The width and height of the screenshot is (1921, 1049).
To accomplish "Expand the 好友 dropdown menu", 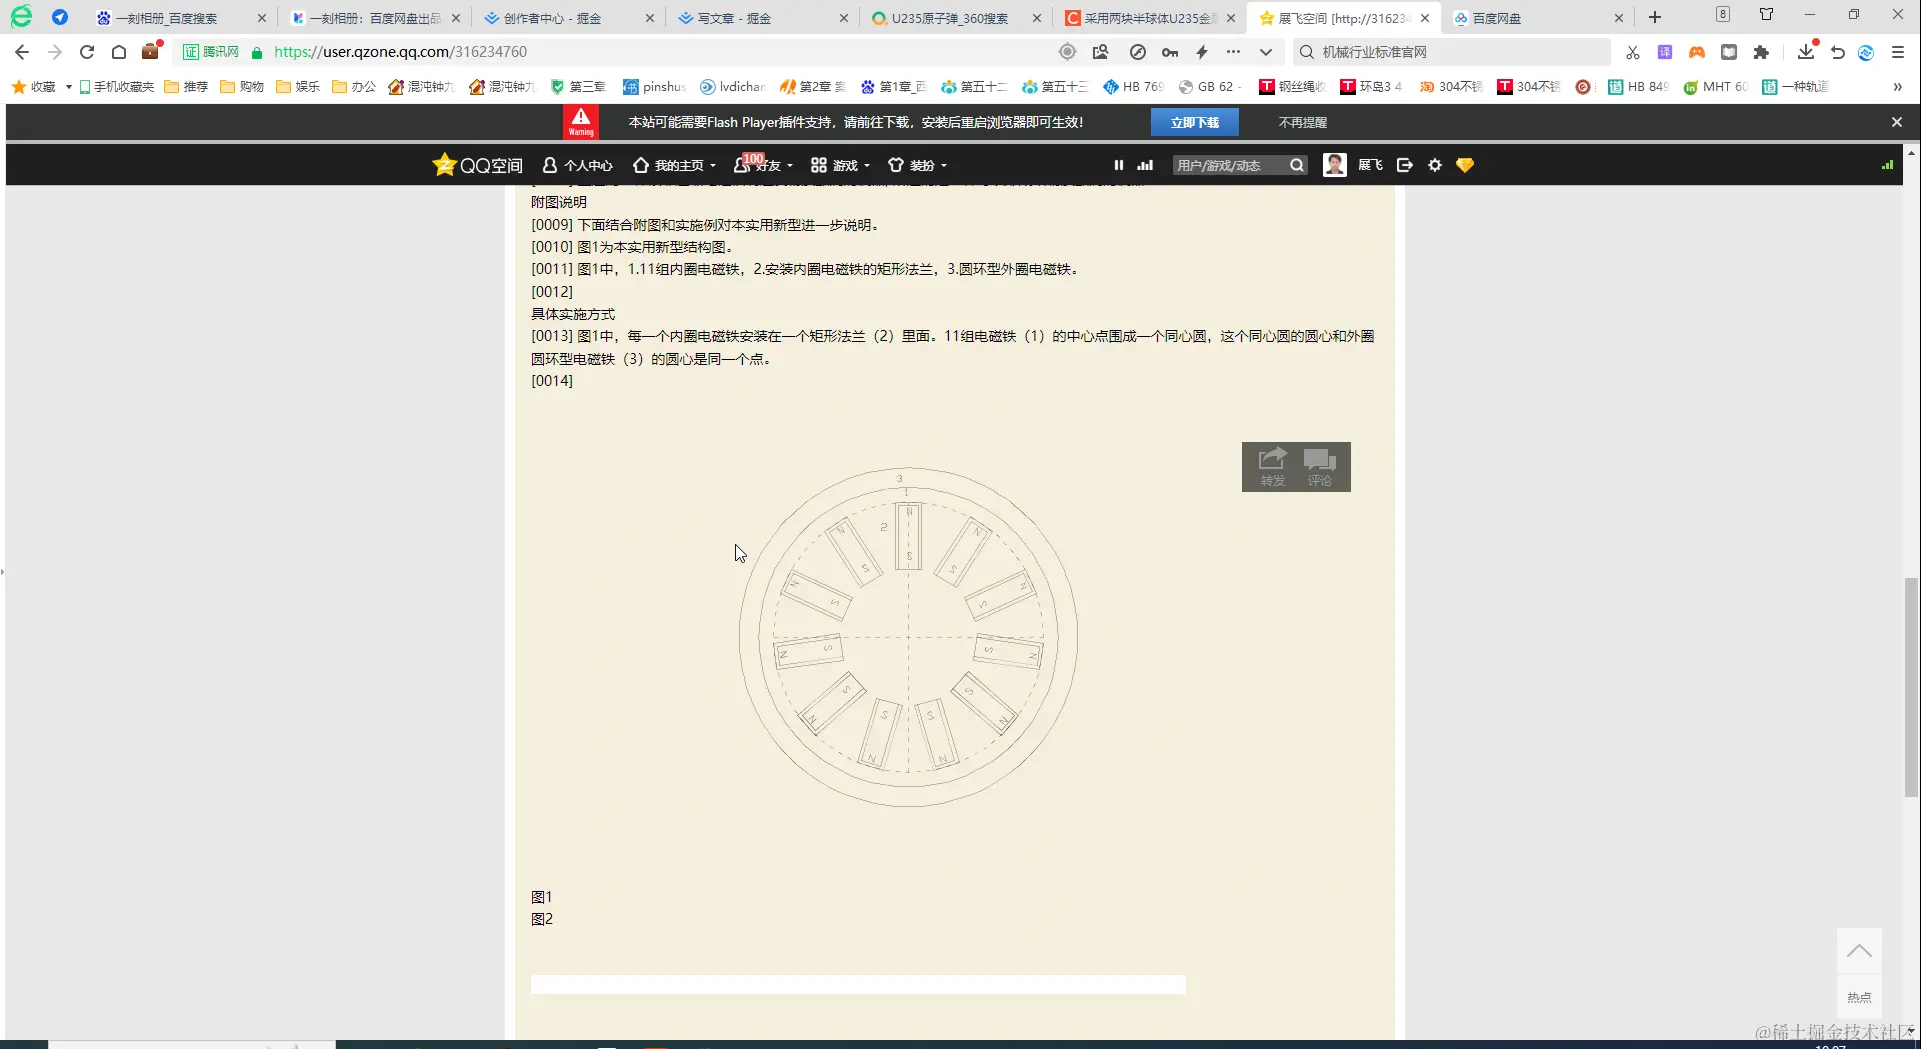I will click(x=789, y=166).
